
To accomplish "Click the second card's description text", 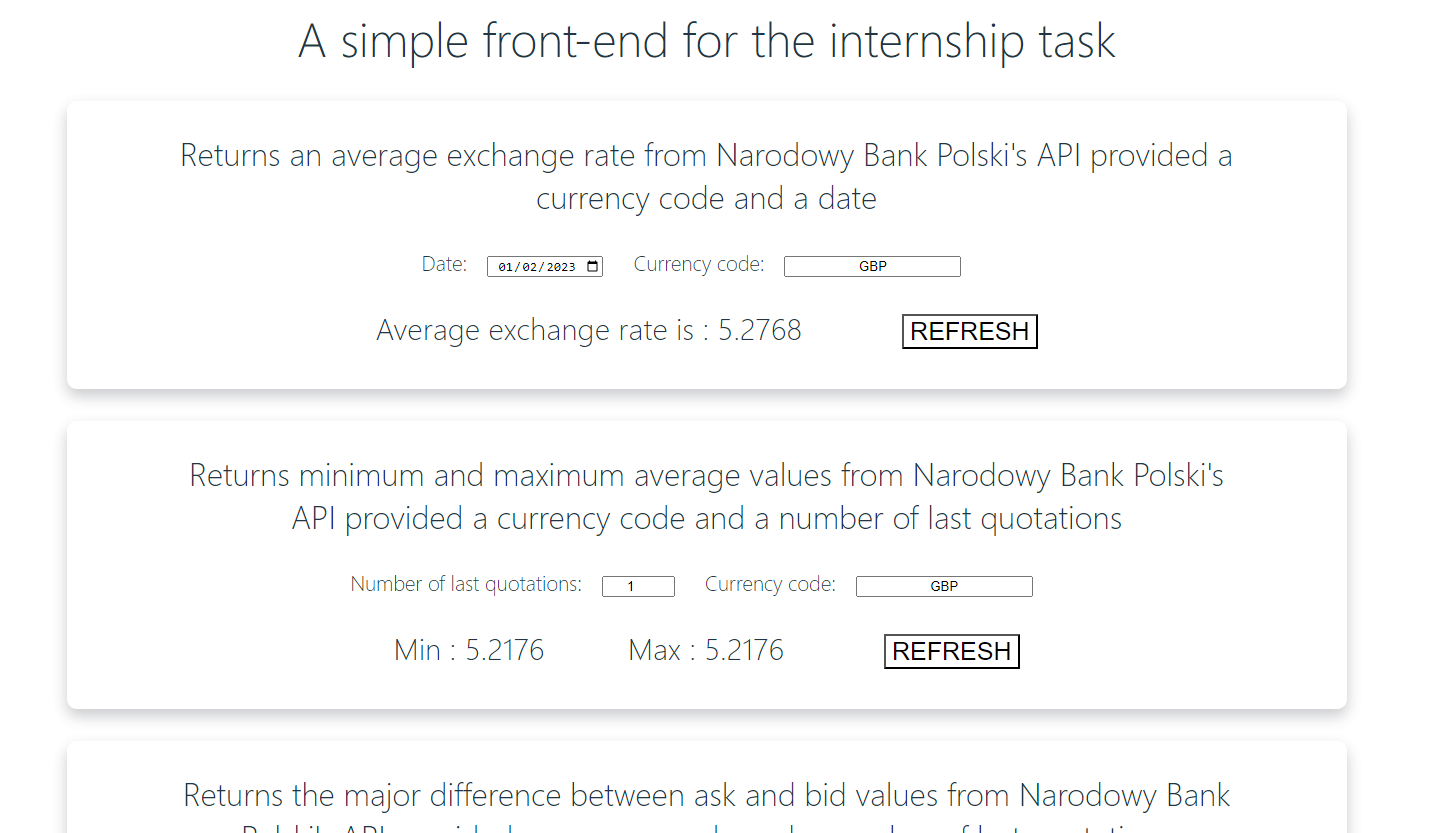I will click(x=705, y=496).
